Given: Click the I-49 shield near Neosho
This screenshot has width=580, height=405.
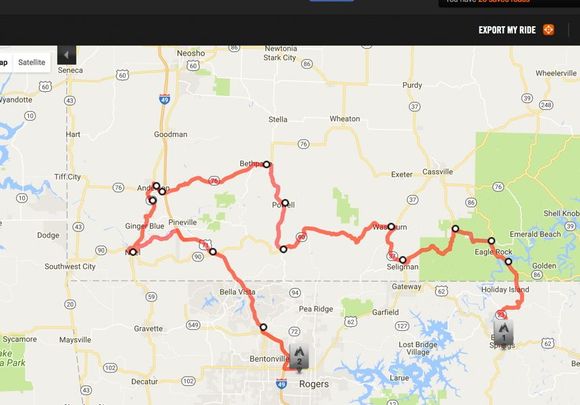Looking at the screenshot, I should tap(165, 99).
